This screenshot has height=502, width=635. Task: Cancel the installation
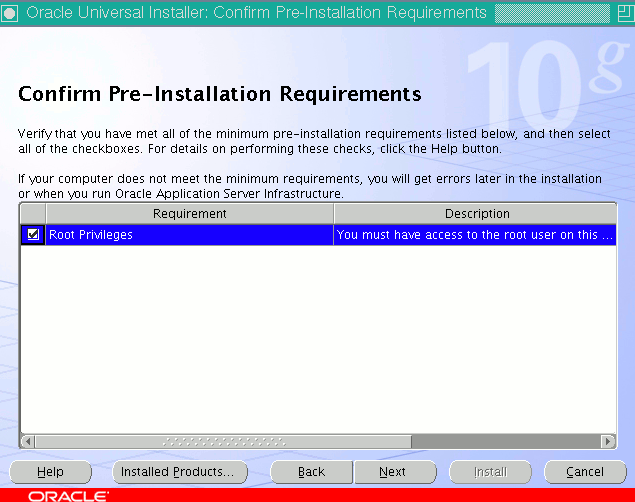(585, 472)
